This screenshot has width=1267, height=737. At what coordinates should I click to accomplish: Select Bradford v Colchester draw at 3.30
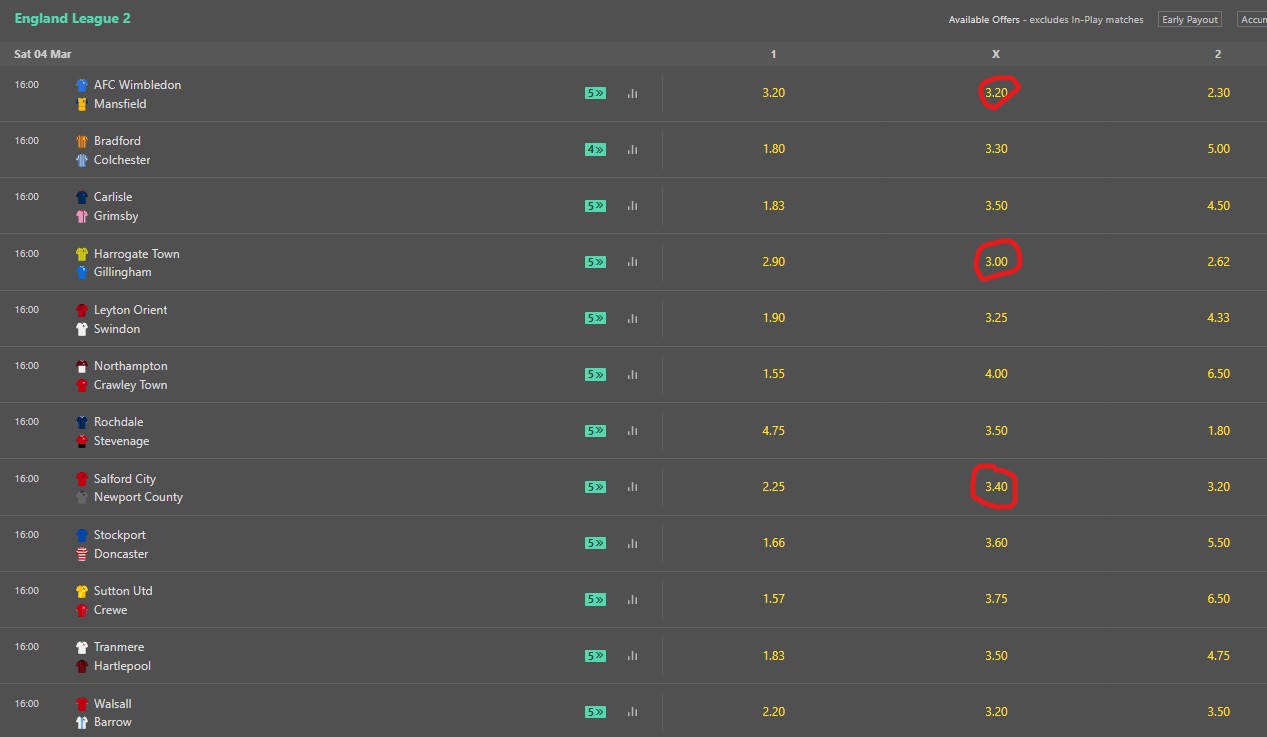996,149
